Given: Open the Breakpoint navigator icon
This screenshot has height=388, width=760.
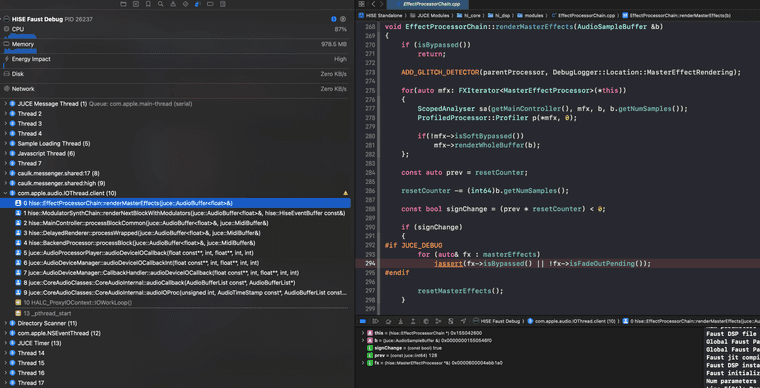Looking at the screenshot, I should pos(210,4).
